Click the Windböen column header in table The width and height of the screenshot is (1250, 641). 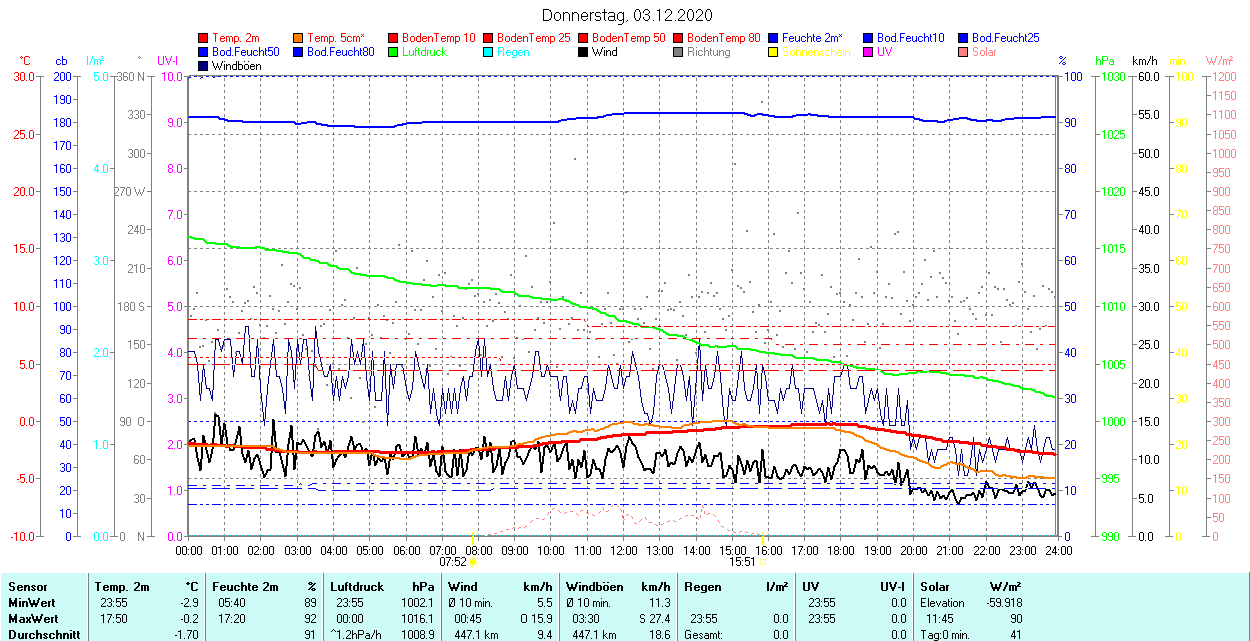click(595, 587)
